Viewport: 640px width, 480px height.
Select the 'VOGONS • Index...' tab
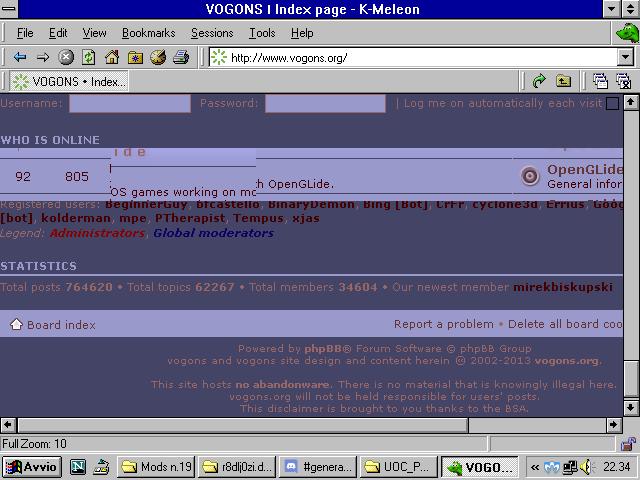69,81
